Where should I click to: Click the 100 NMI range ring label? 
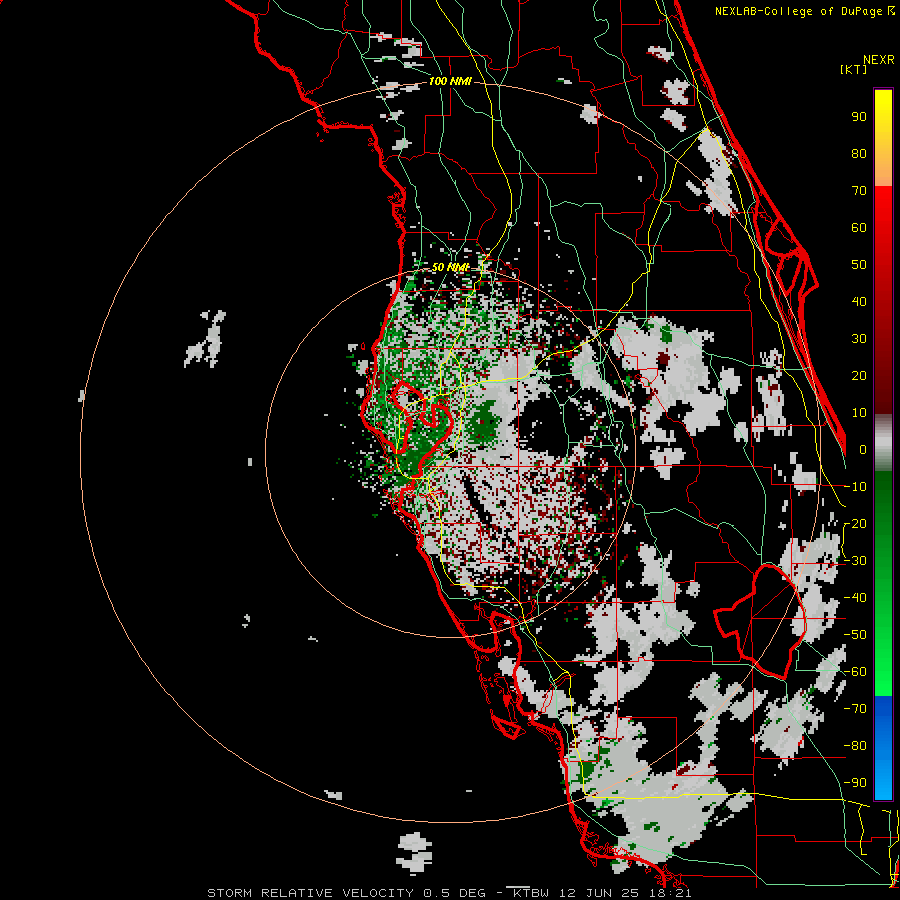pyautogui.click(x=450, y=82)
